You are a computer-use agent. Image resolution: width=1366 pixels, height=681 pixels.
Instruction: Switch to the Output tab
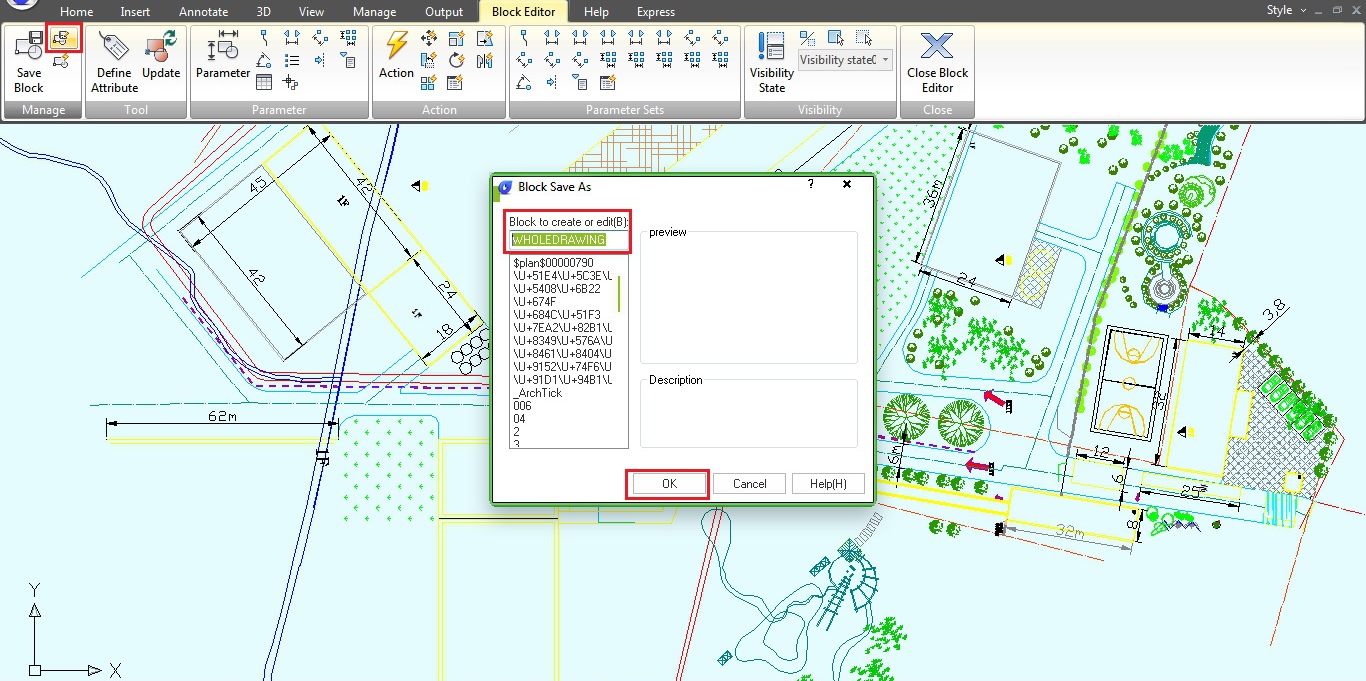443,12
